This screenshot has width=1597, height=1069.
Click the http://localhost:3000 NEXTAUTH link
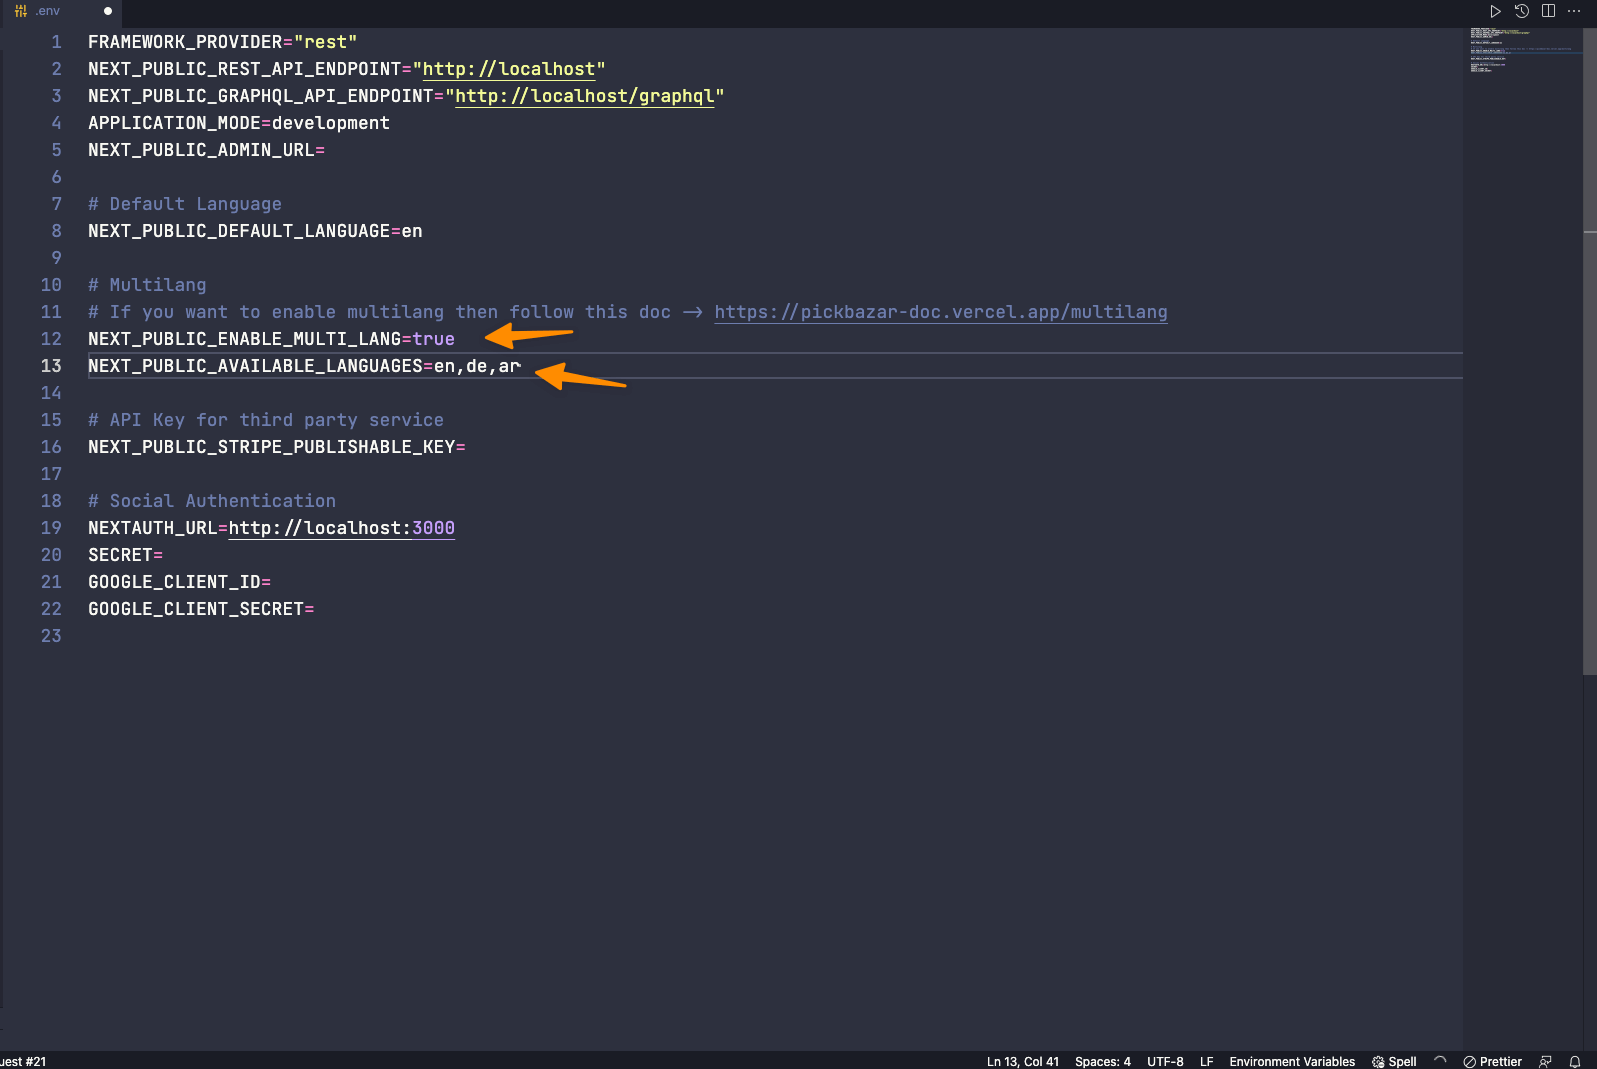tap(342, 528)
